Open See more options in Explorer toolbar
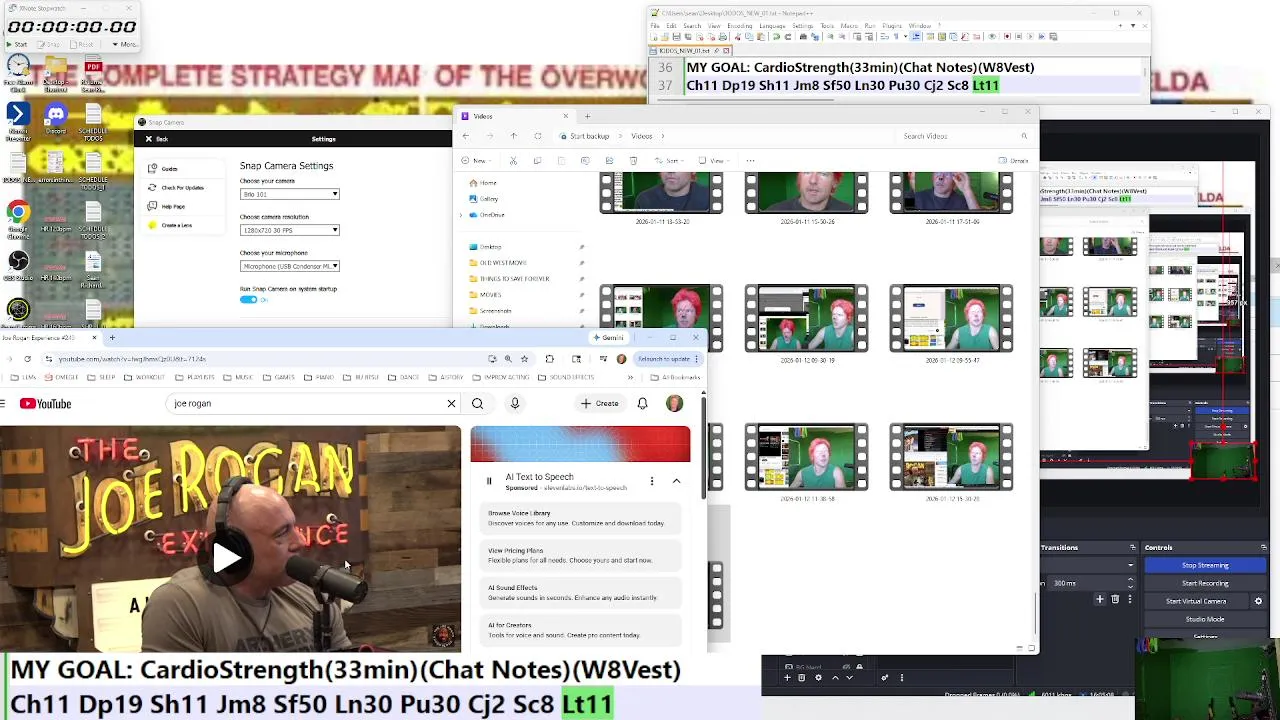Screen dimensions: 1280x720 (x=750, y=161)
